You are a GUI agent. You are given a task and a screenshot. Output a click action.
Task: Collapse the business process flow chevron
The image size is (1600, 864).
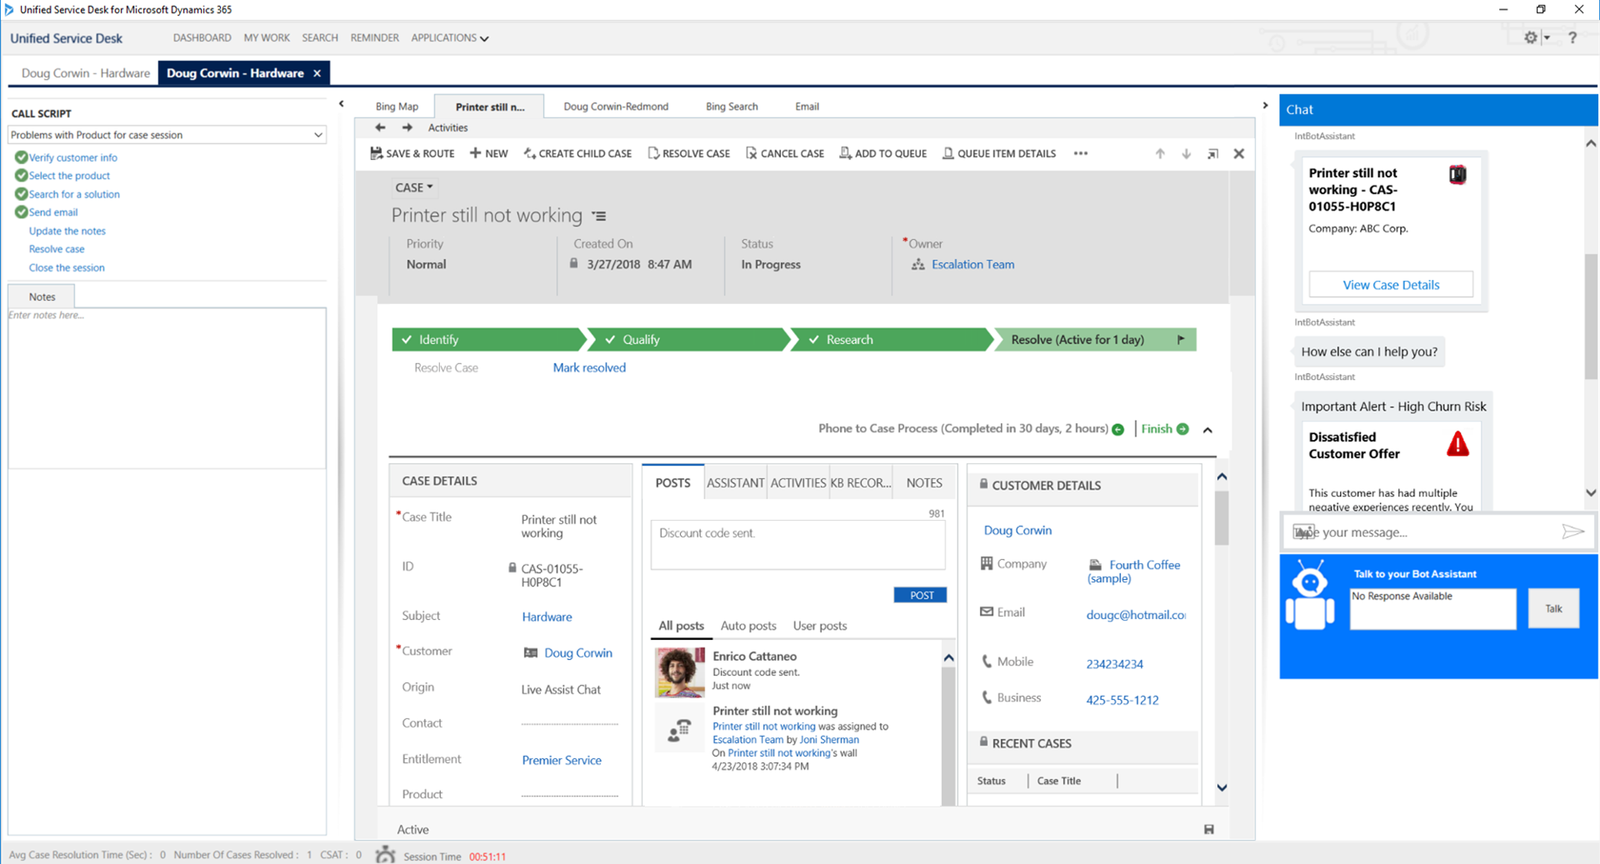(1208, 430)
